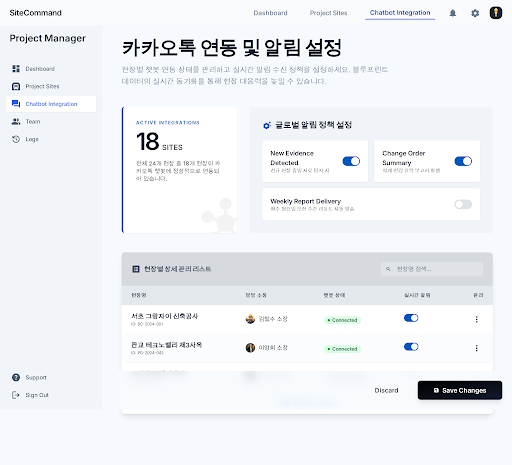Toggle real-time alerts for 서초 그랑자이
512x465 pixels.
click(x=411, y=318)
